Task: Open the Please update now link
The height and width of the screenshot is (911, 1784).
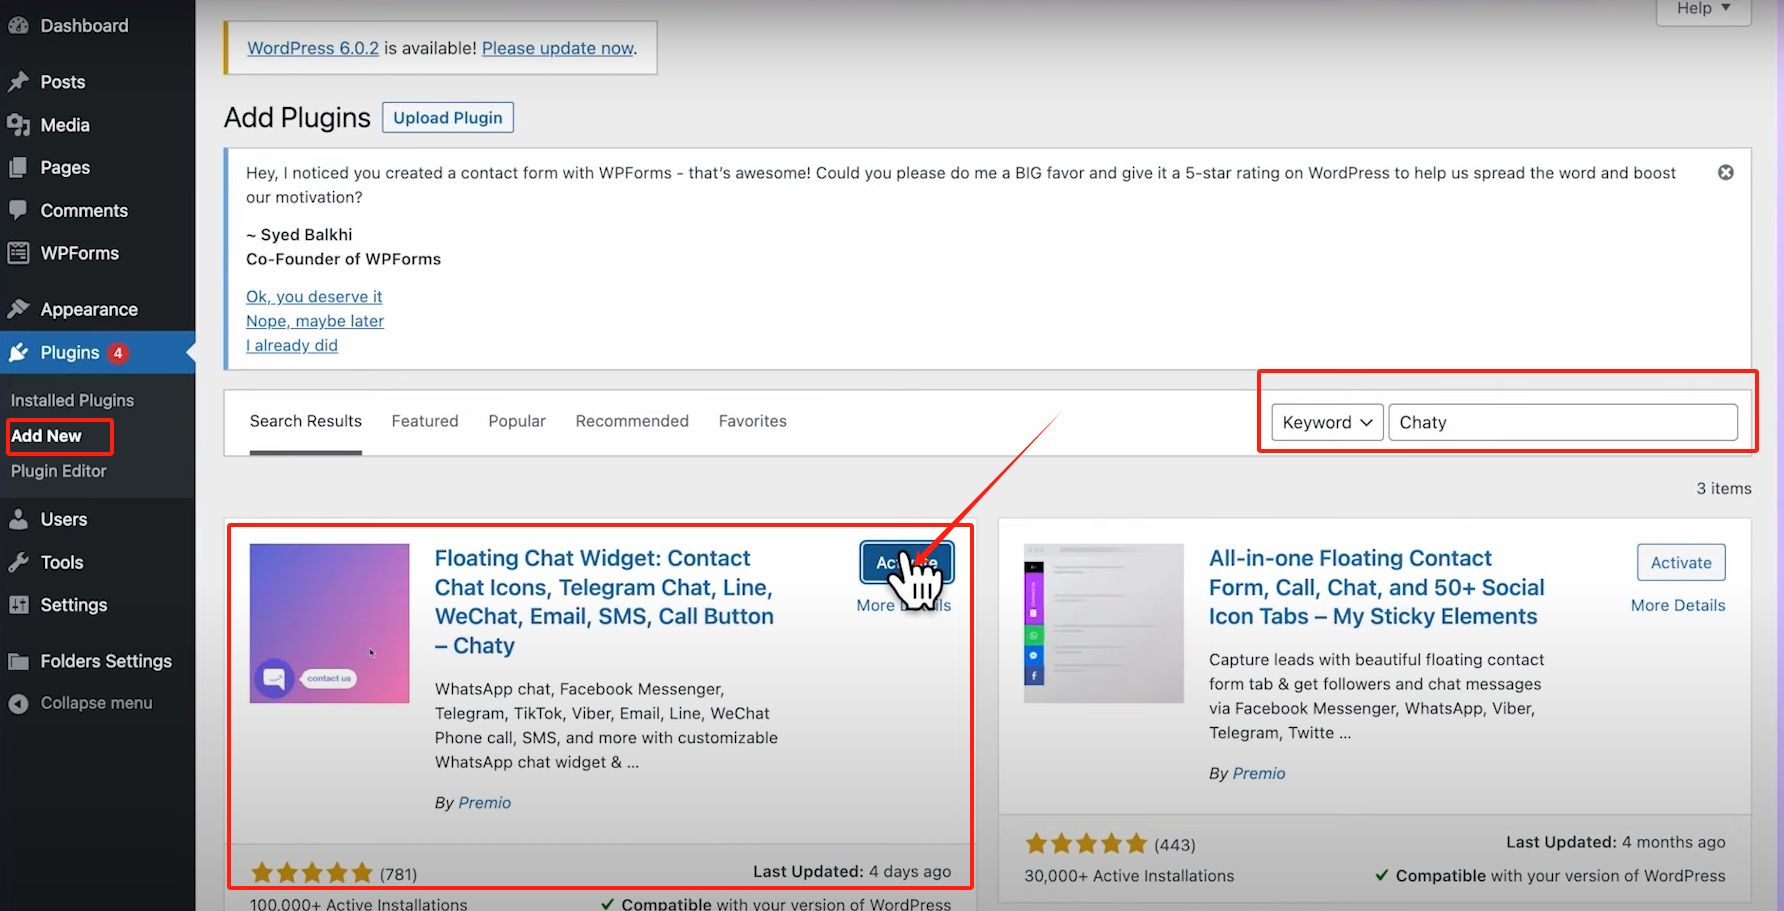Action: pyautogui.click(x=557, y=47)
